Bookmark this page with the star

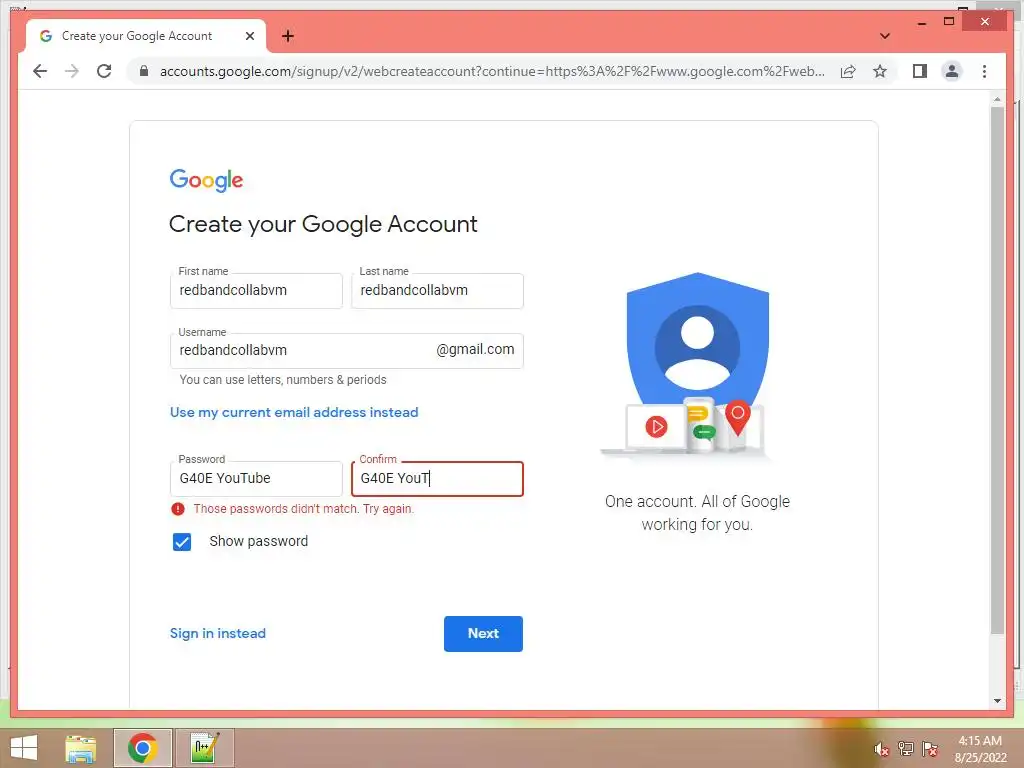(x=880, y=71)
